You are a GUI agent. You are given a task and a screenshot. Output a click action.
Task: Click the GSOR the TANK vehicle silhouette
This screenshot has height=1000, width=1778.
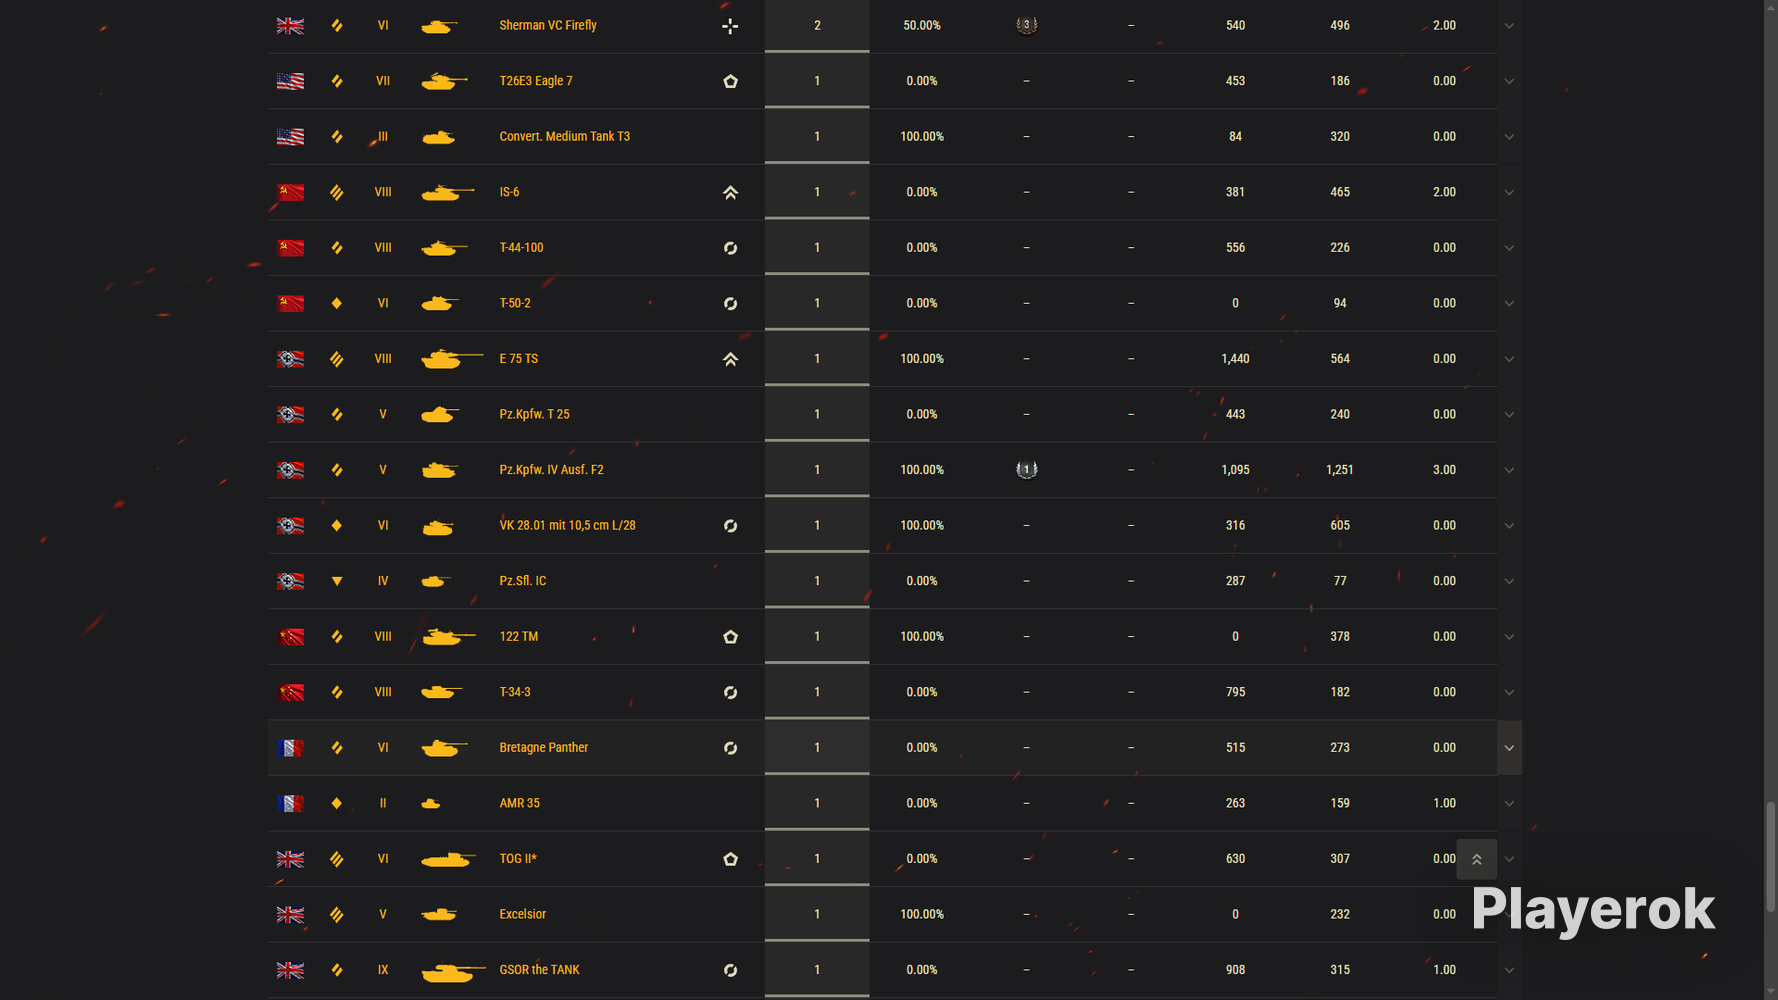tap(453, 971)
